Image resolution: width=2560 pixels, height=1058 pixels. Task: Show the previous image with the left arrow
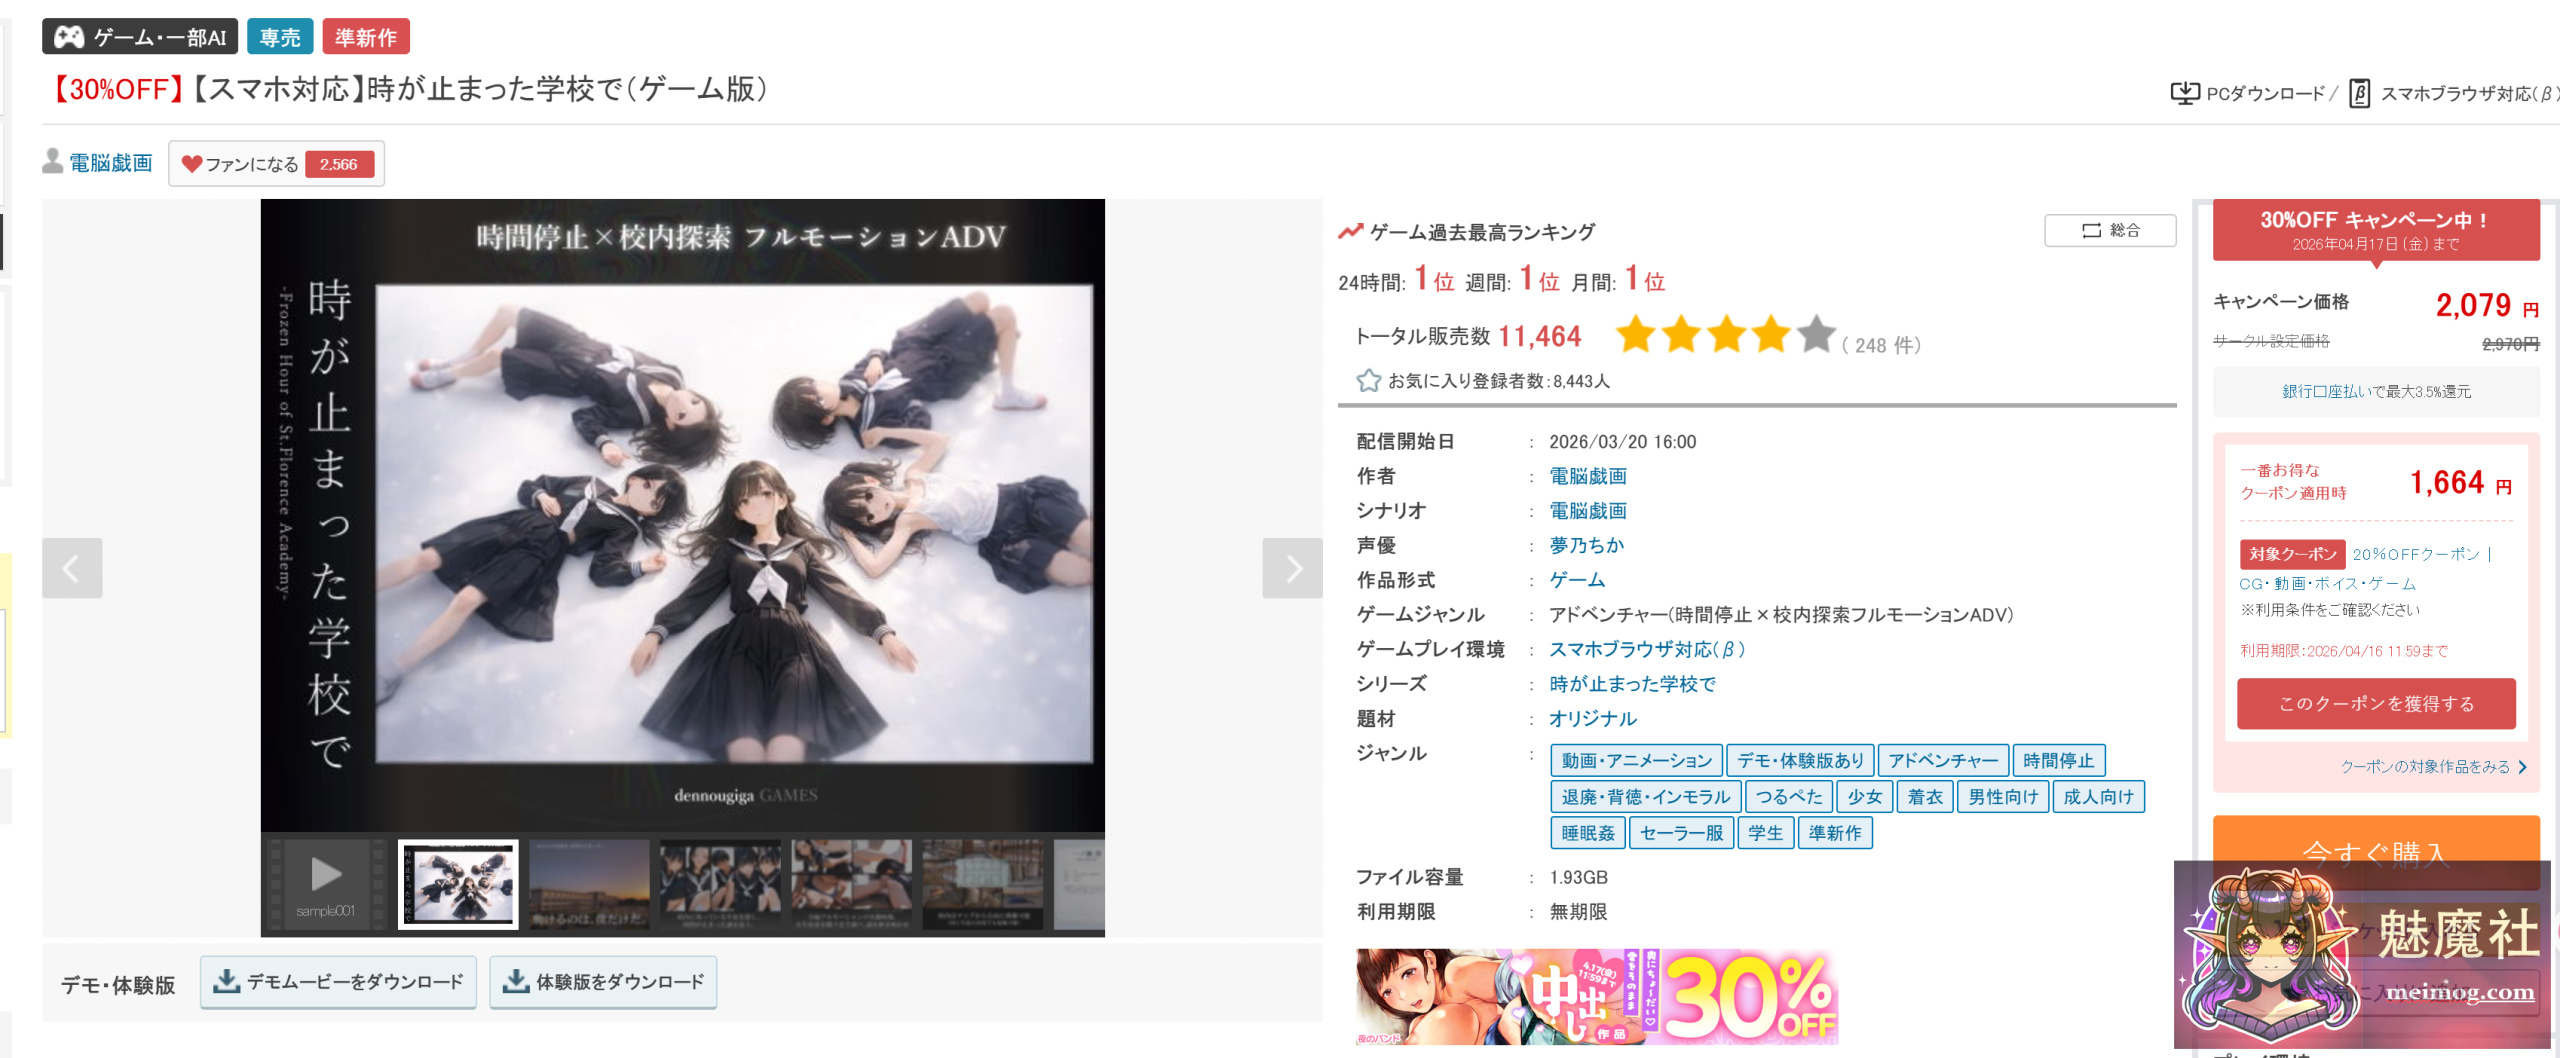[72, 568]
